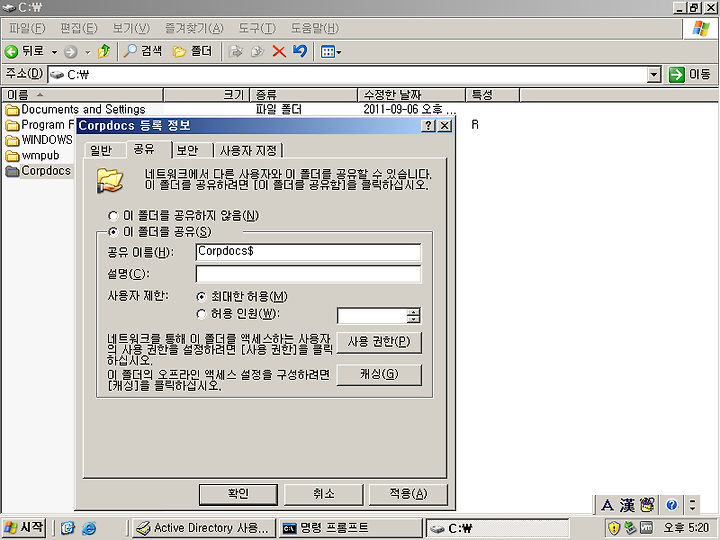Click the 적용(A) apply button
Viewport: 720px width, 540px height.
tap(408, 494)
